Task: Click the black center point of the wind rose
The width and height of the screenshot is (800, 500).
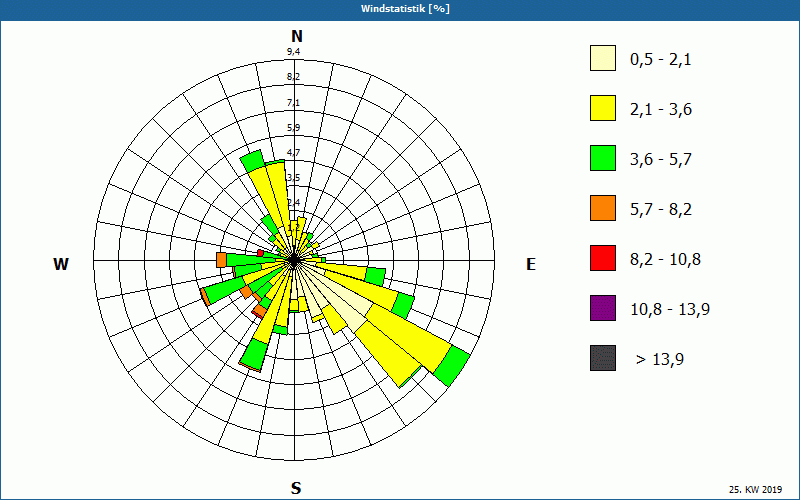Action: (294, 261)
